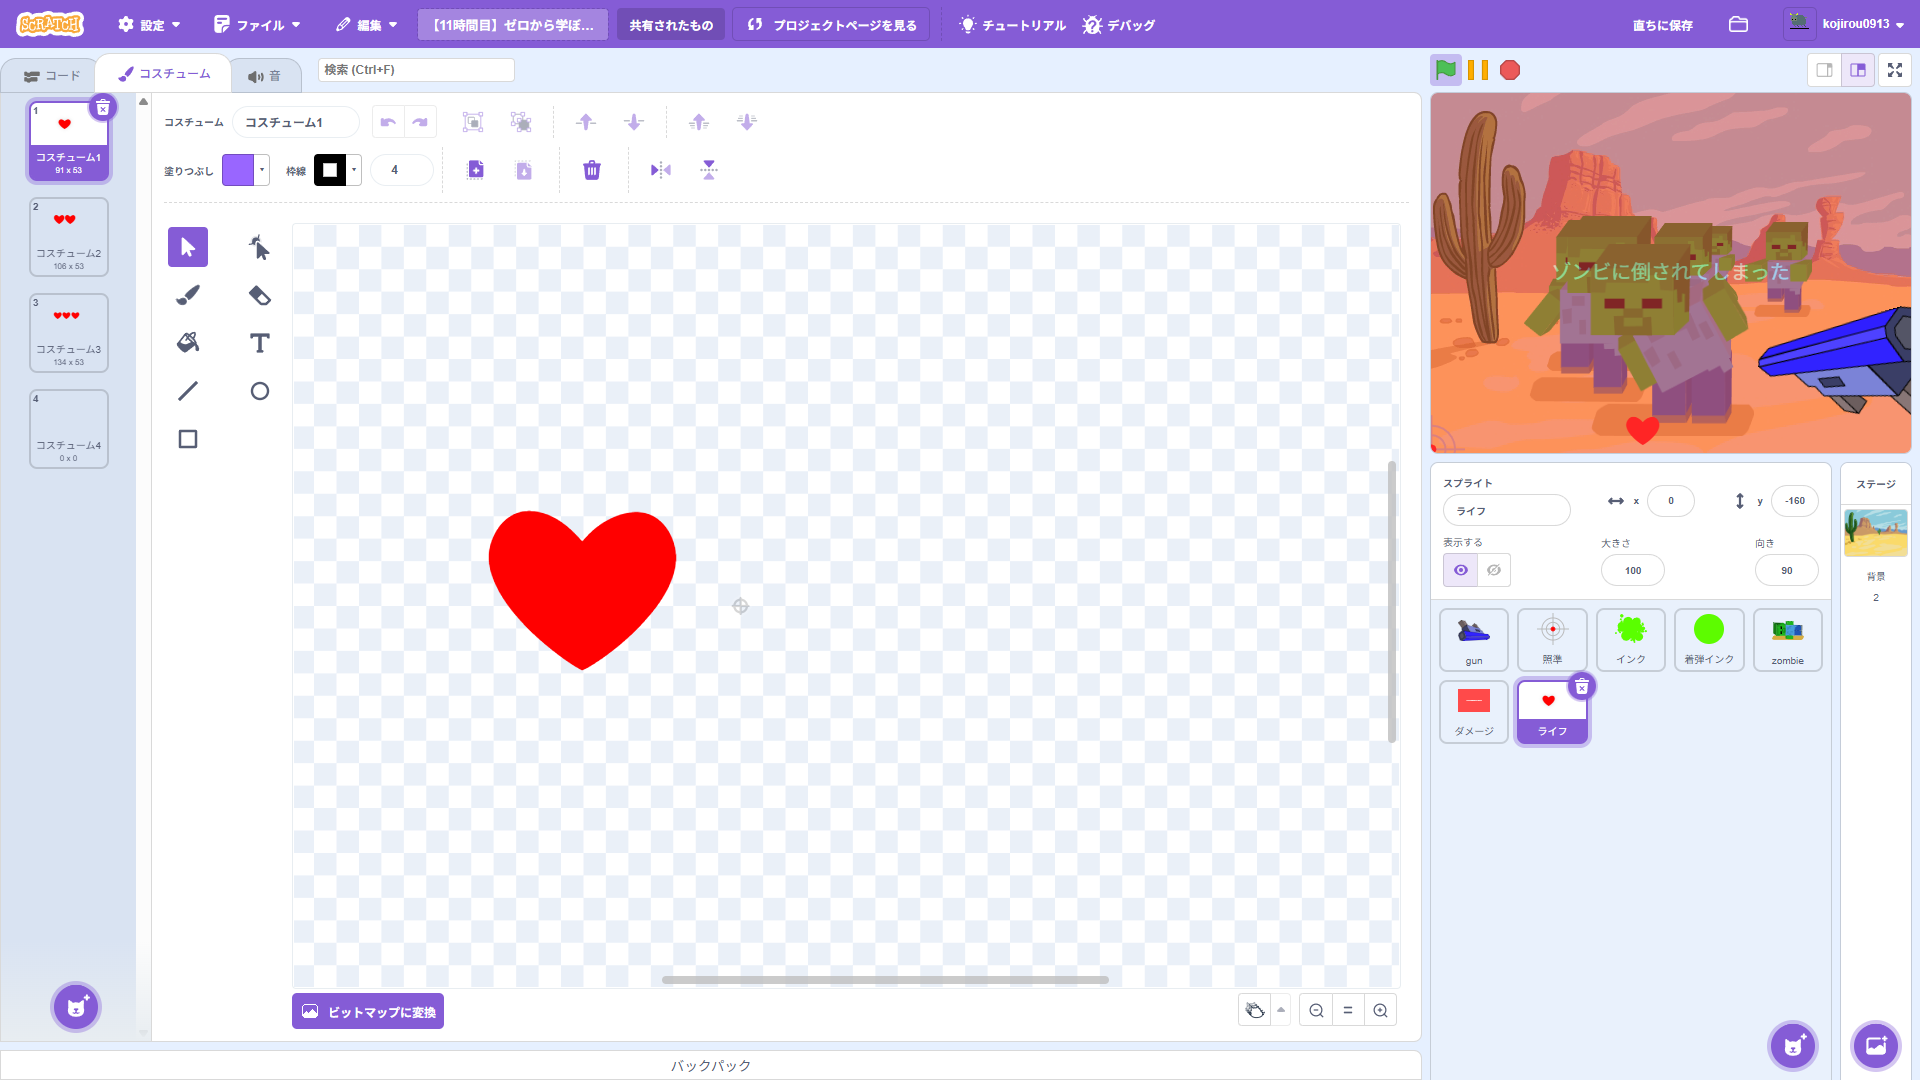This screenshot has height=1080, width=1920.
Task: Select the Fill bucket tool
Action: 188,343
